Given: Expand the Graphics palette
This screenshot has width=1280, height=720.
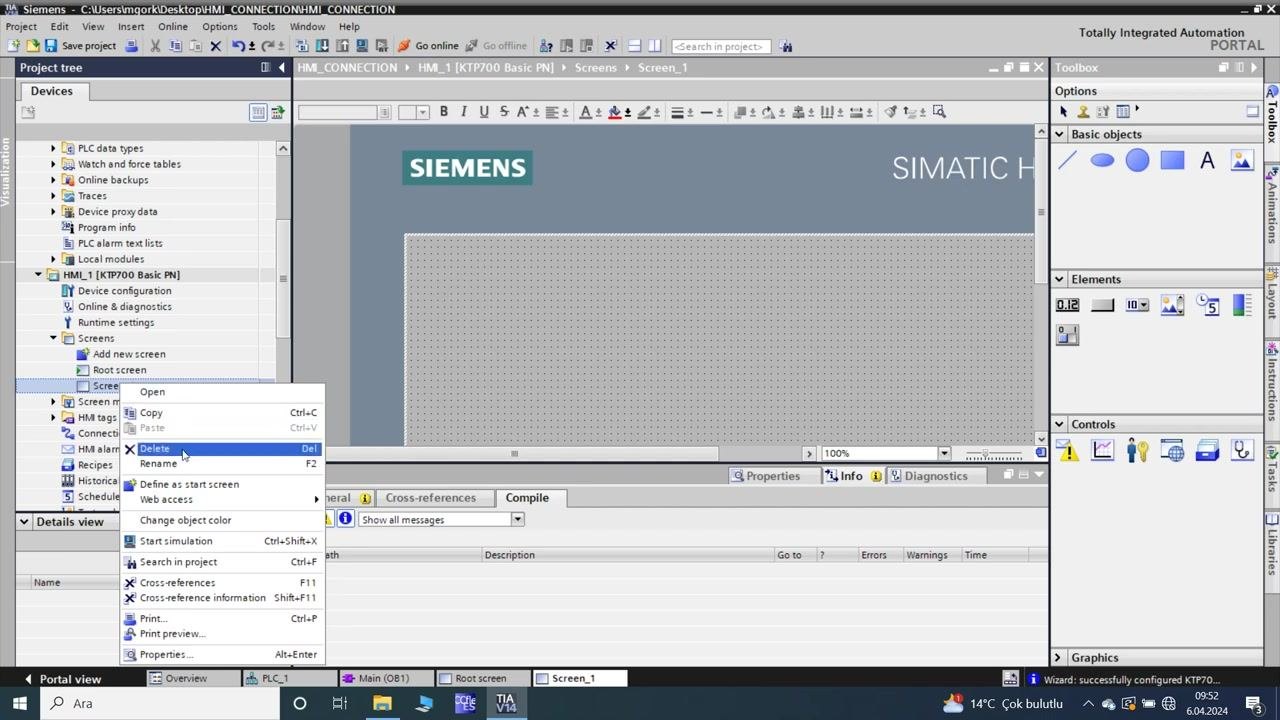Looking at the screenshot, I should coord(1059,658).
